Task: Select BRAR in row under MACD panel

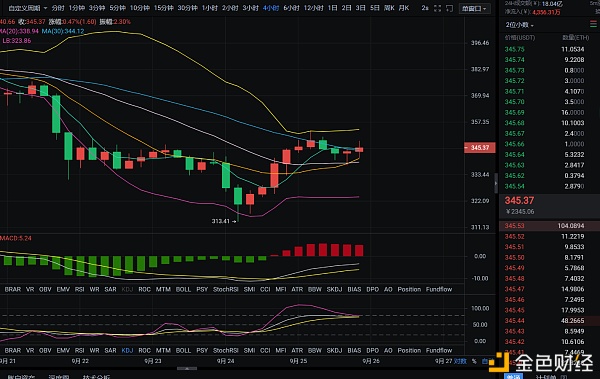Action: pos(13,289)
